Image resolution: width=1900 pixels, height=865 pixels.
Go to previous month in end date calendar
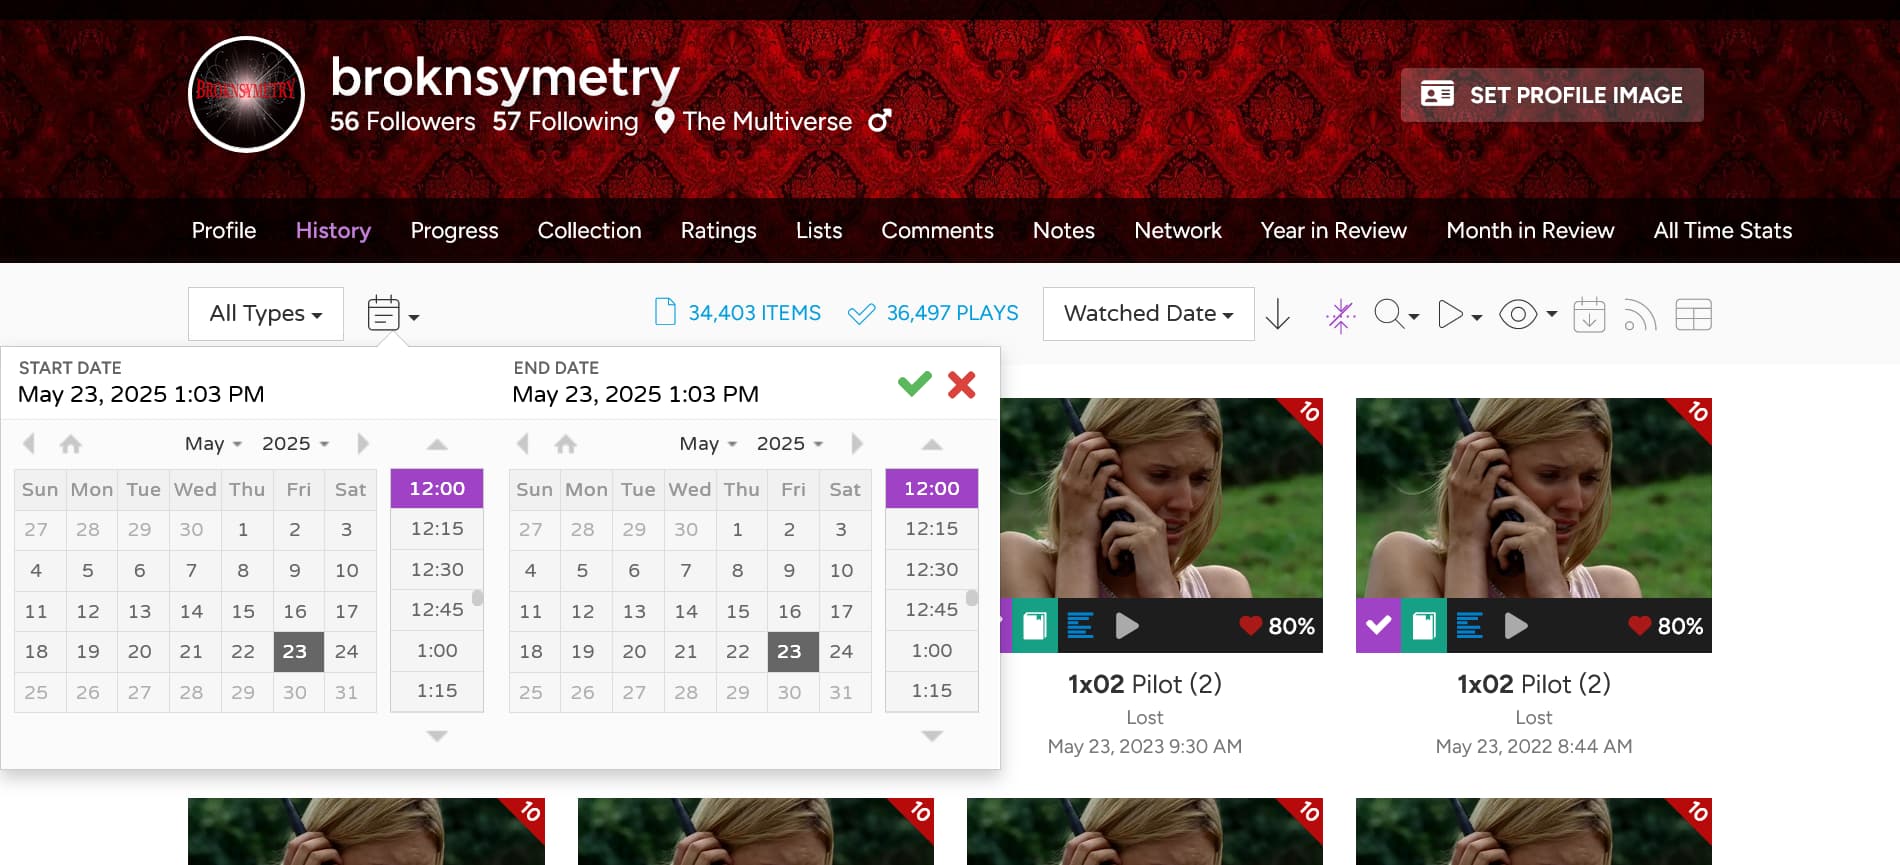(523, 443)
